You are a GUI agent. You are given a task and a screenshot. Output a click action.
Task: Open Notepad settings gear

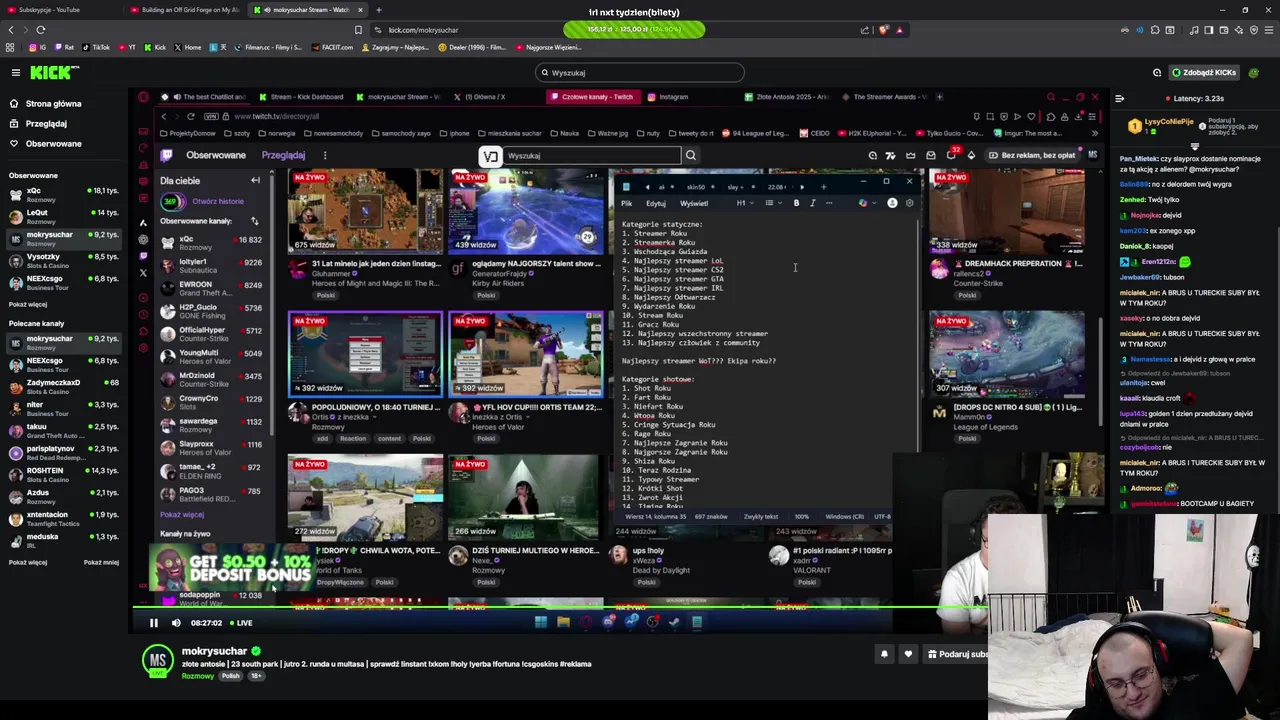(x=909, y=203)
